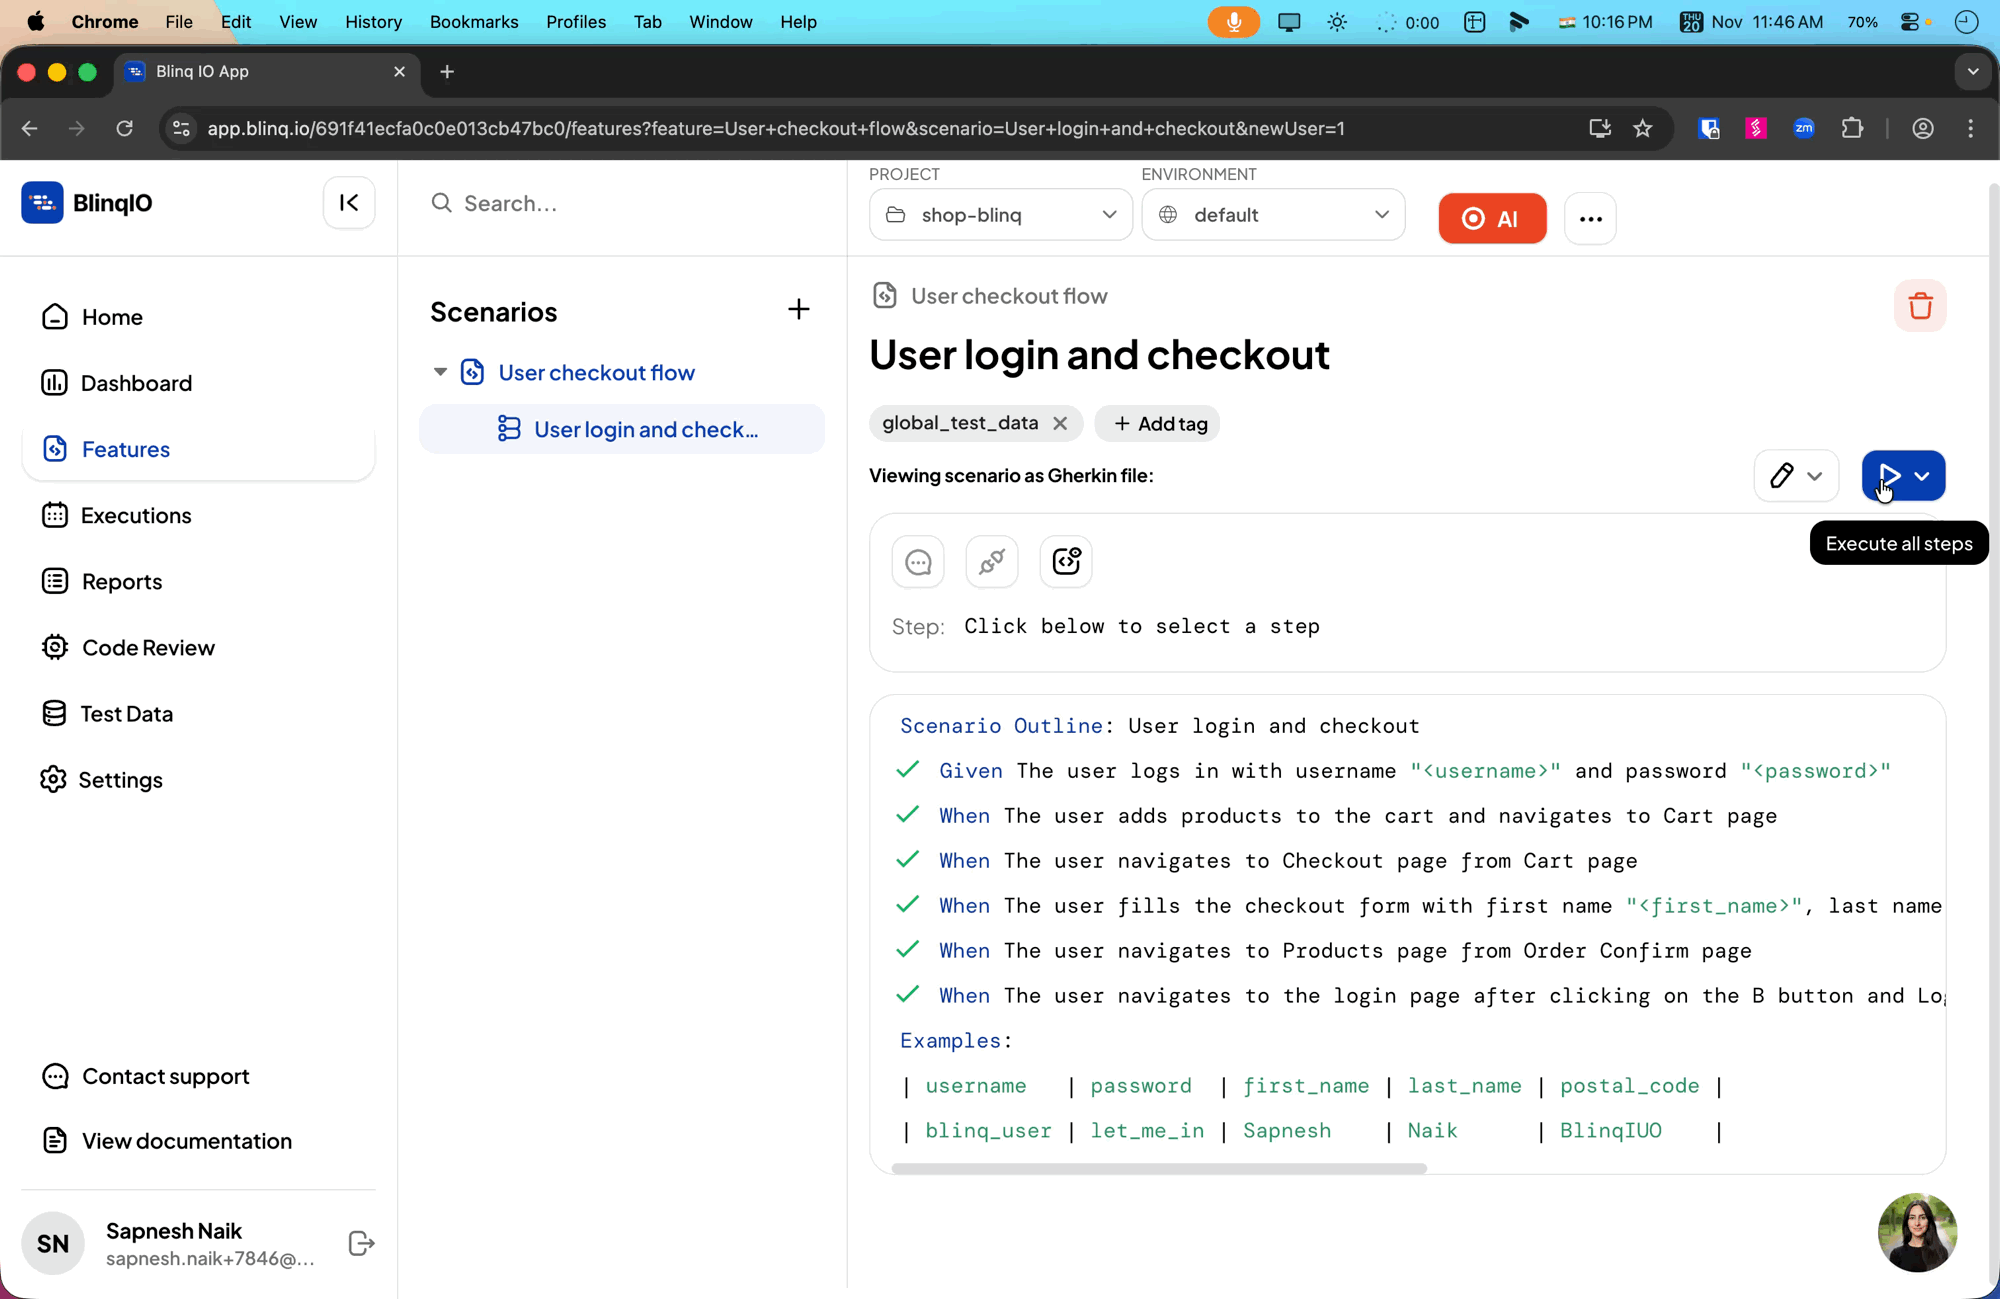This screenshot has height=1299, width=2000.
Task: Expand the pencil edit options dropdown
Action: pos(1815,476)
